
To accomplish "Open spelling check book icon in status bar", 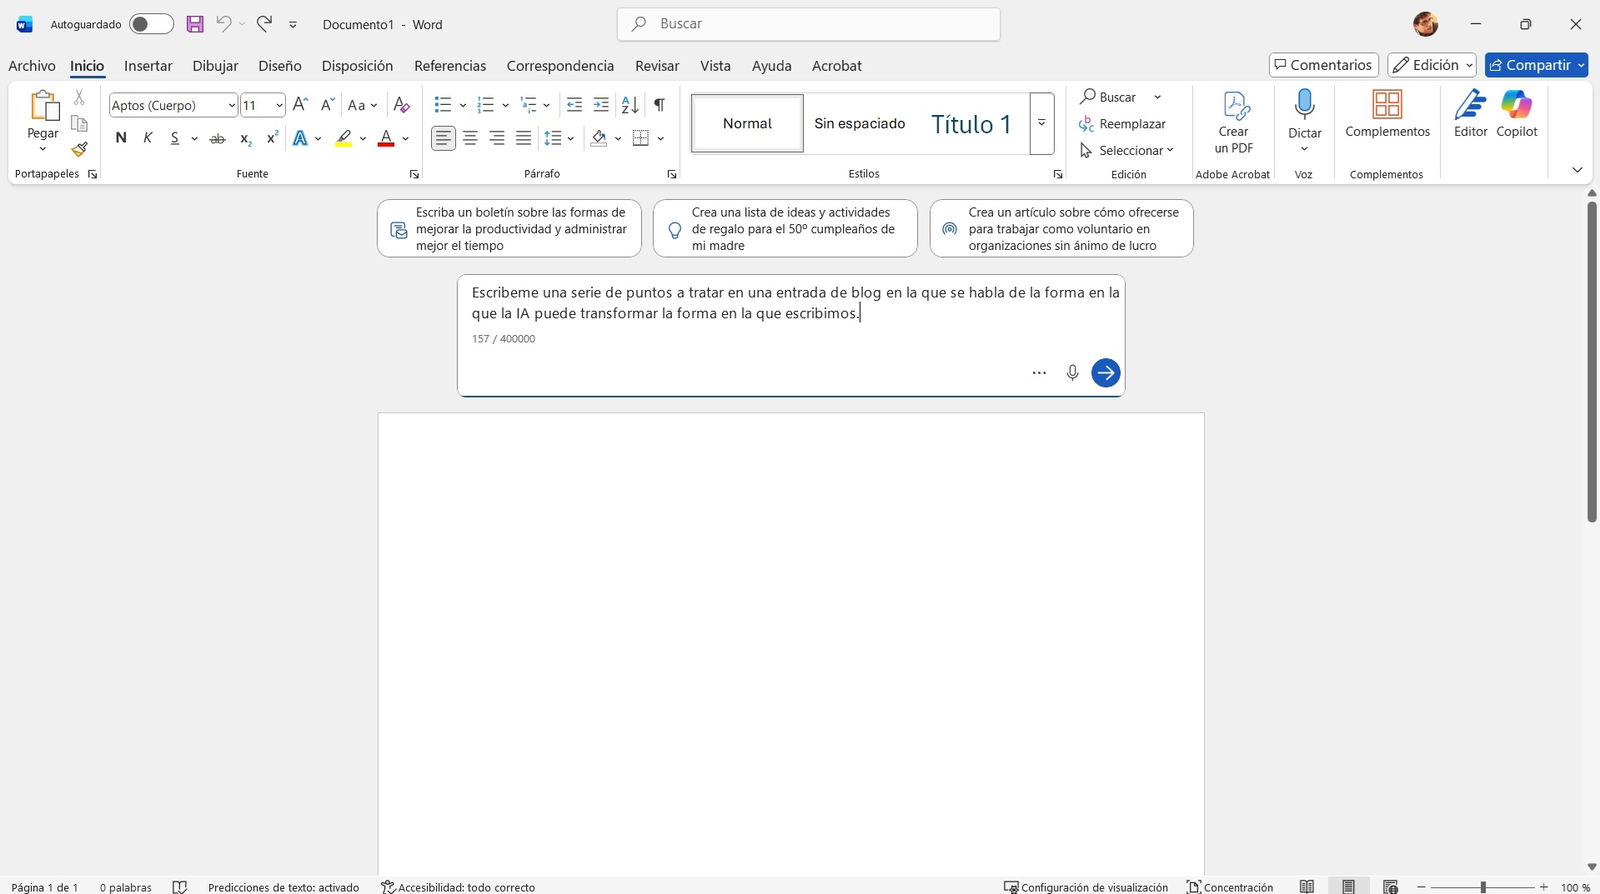I will pos(180,887).
